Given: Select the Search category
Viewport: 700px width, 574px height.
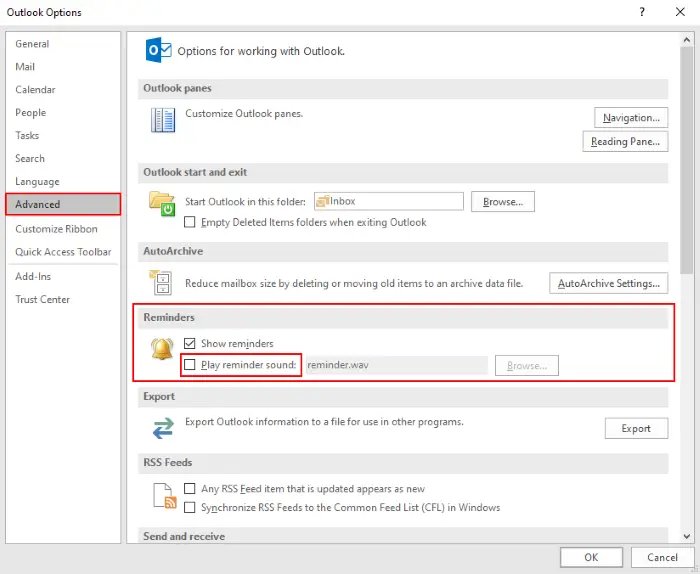Looking at the screenshot, I should tap(63, 158).
